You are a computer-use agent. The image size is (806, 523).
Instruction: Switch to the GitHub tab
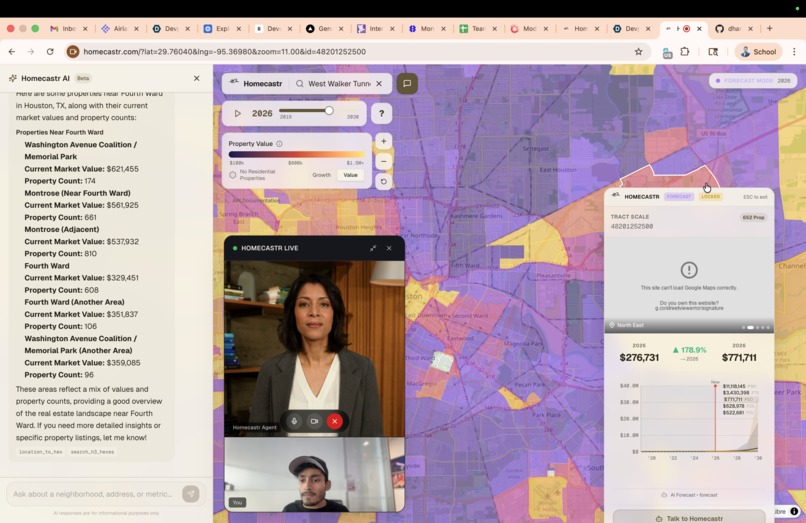coord(734,29)
